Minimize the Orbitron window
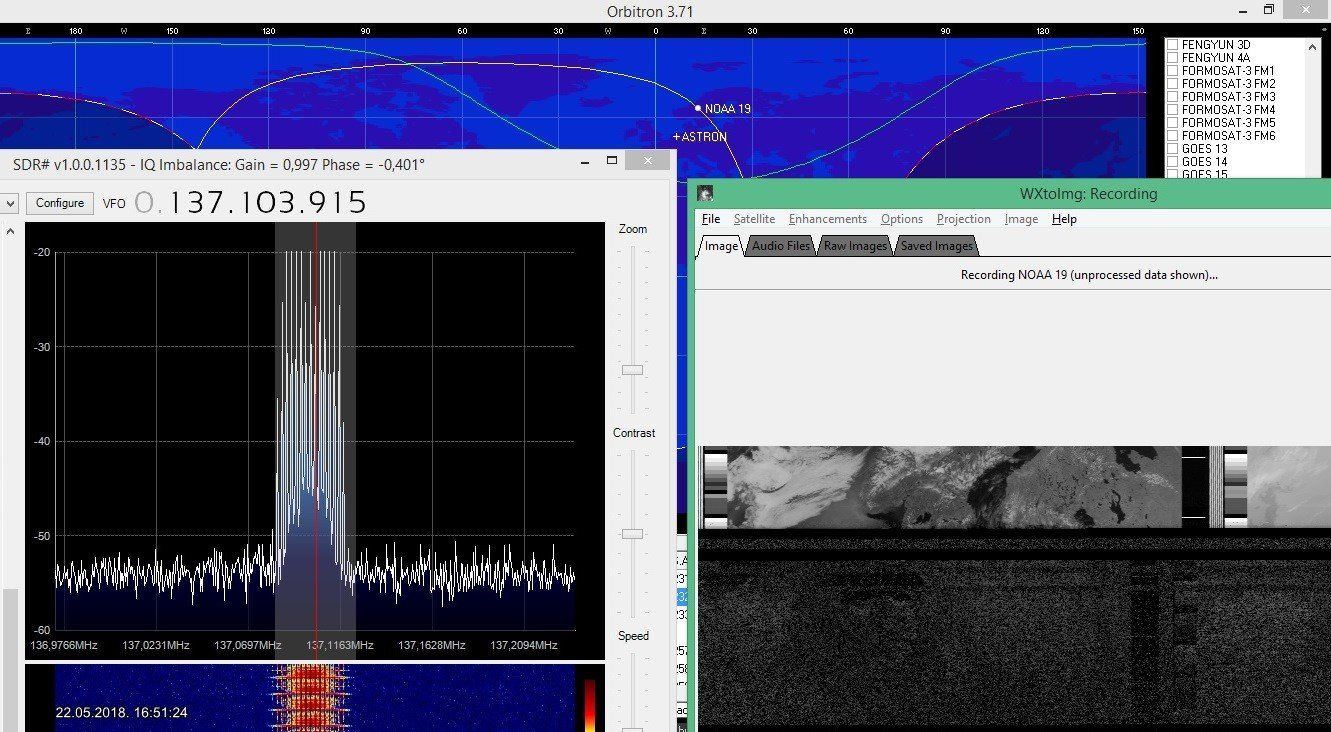Viewport: 1331px width, 732px height. tap(1242, 10)
